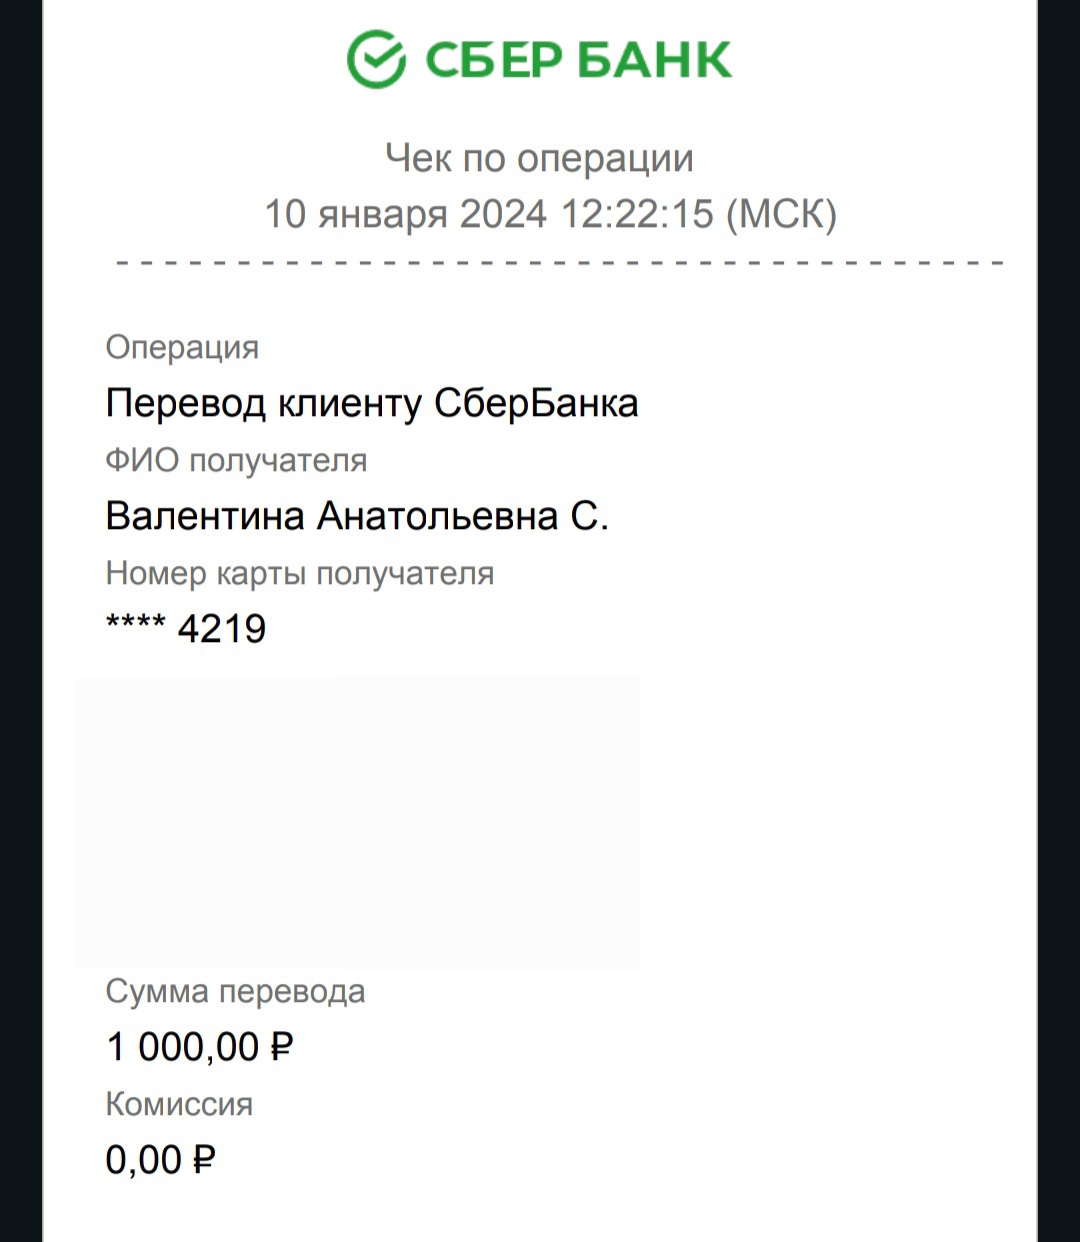Click the ruble sign after 1 000,00
1080x1242 pixels.
coord(281,1047)
